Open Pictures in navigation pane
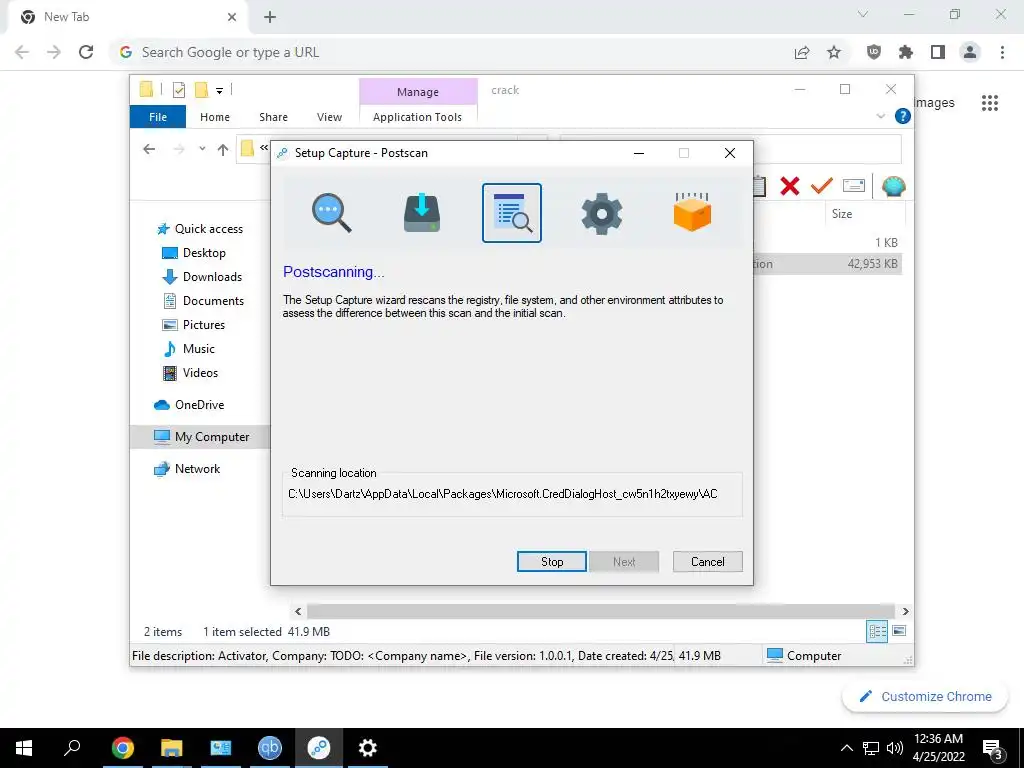Image resolution: width=1024 pixels, height=768 pixels. [x=193, y=325]
